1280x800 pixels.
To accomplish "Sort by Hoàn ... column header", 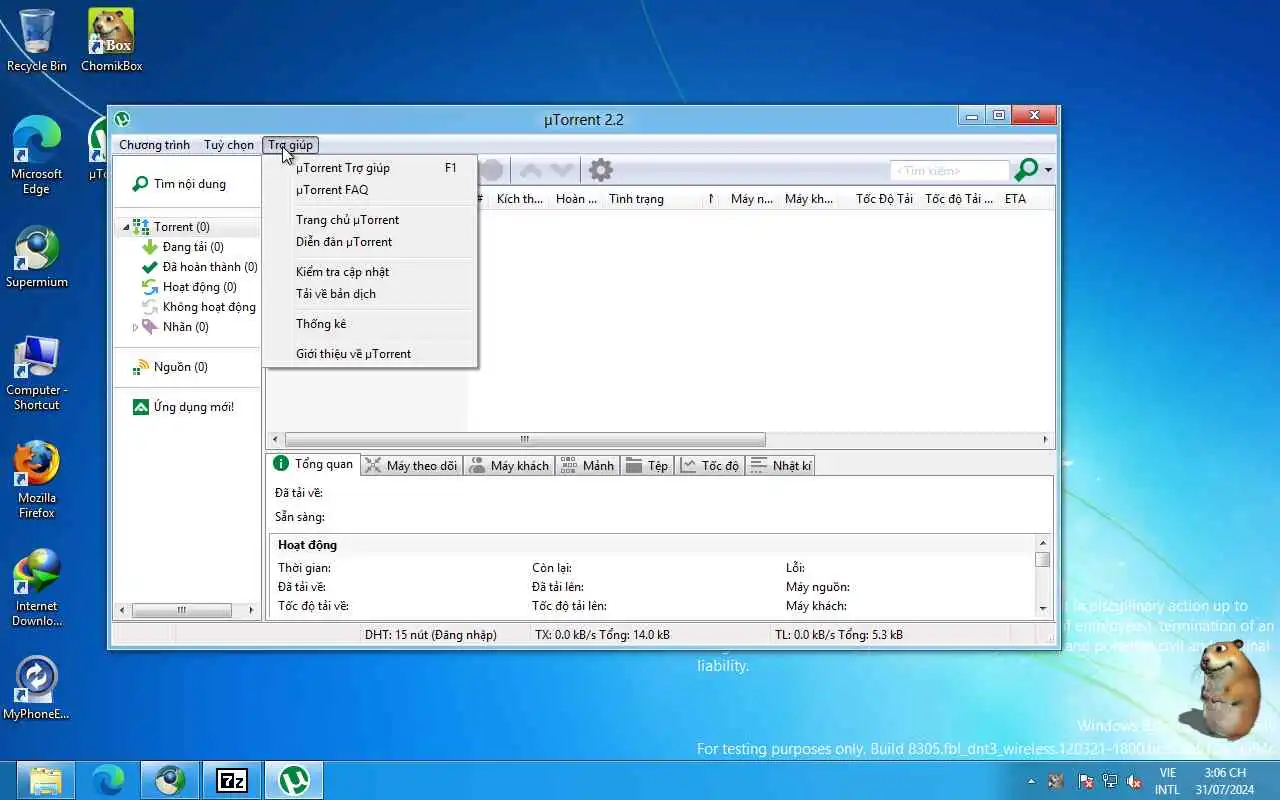I will [x=577, y=199].
